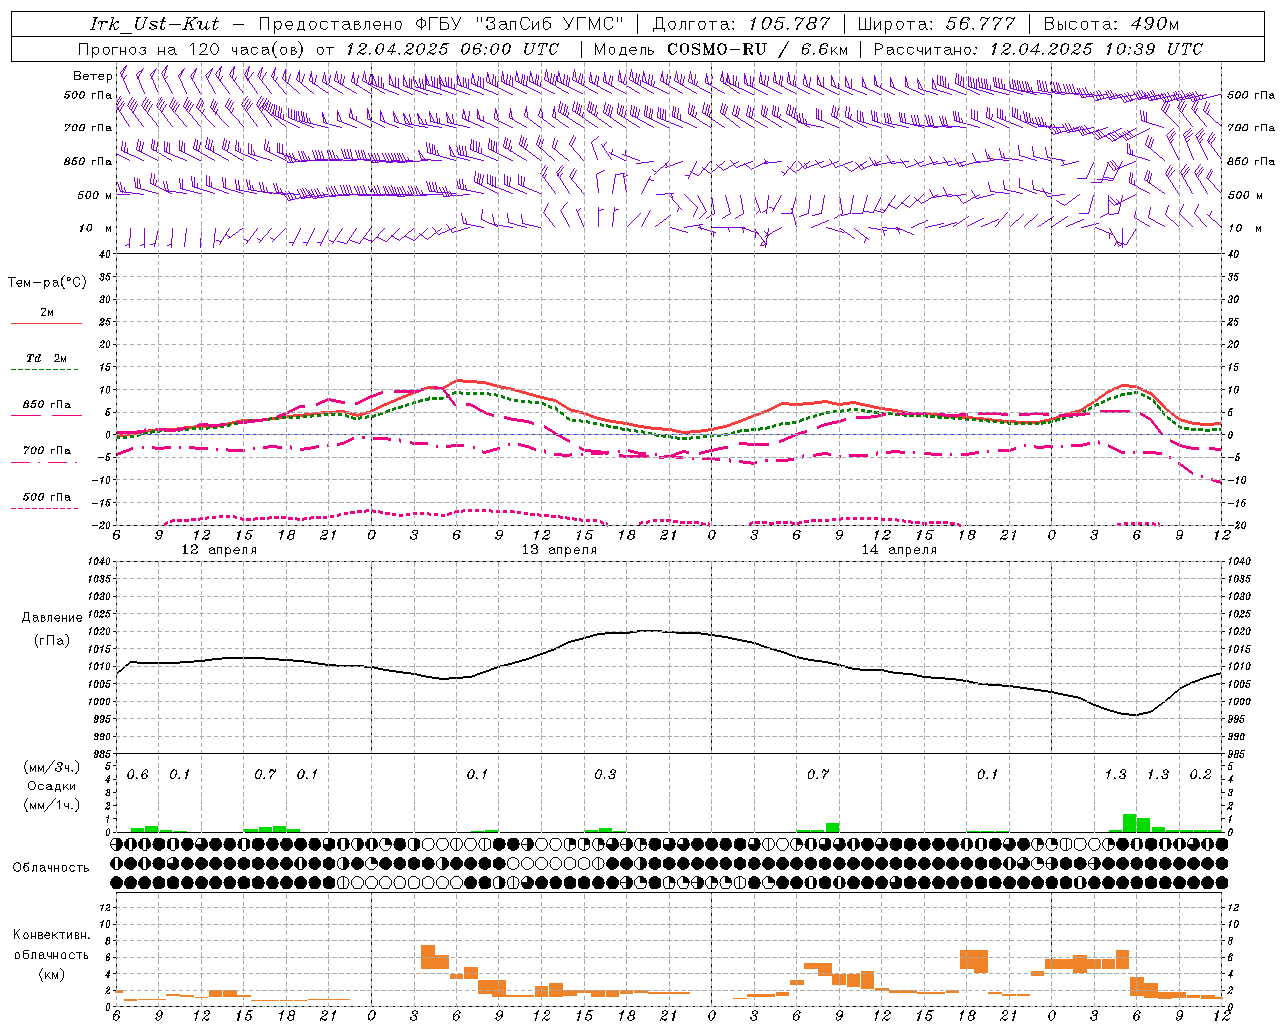
Task: Click the Td 2м dew point legend label
Action: pos(47,357)
